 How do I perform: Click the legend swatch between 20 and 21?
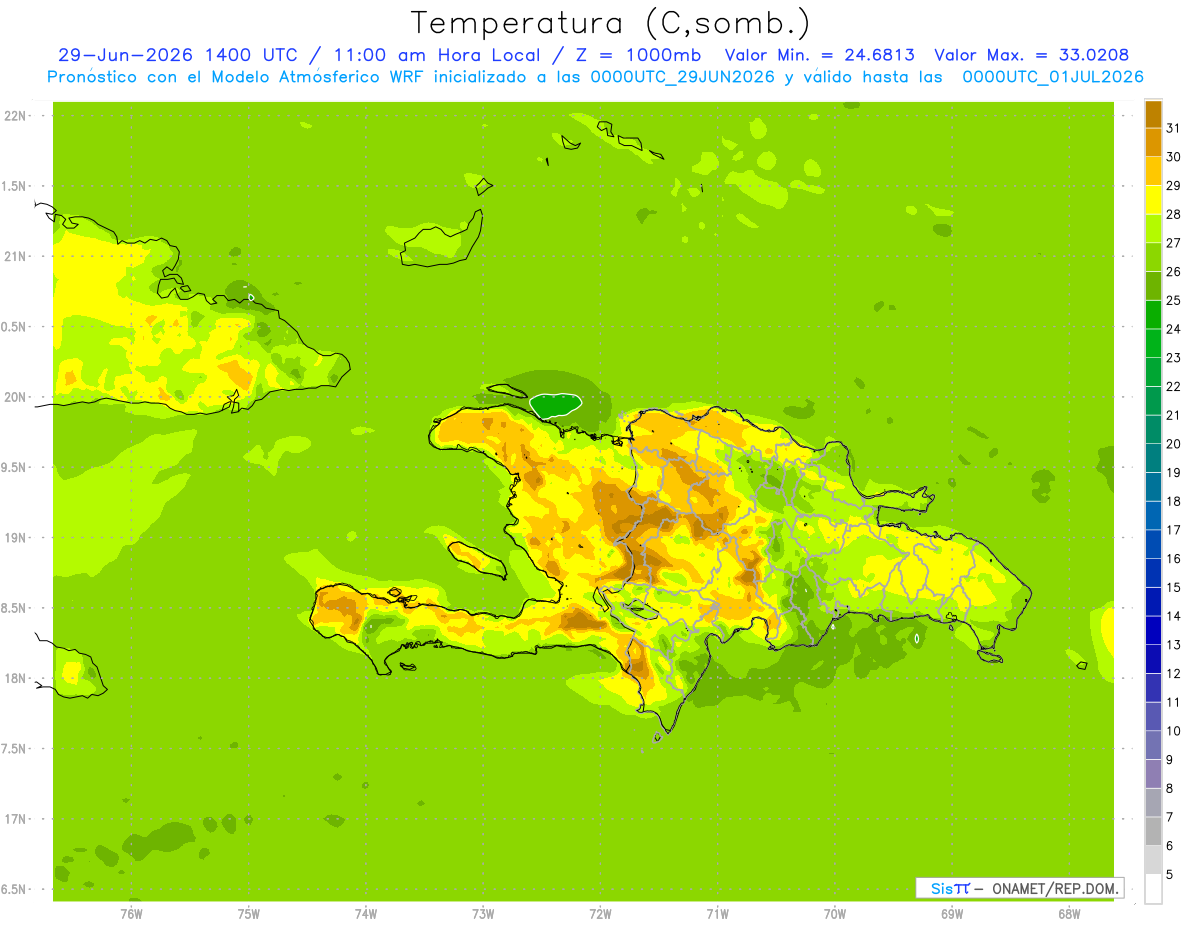pos(1153,429)
